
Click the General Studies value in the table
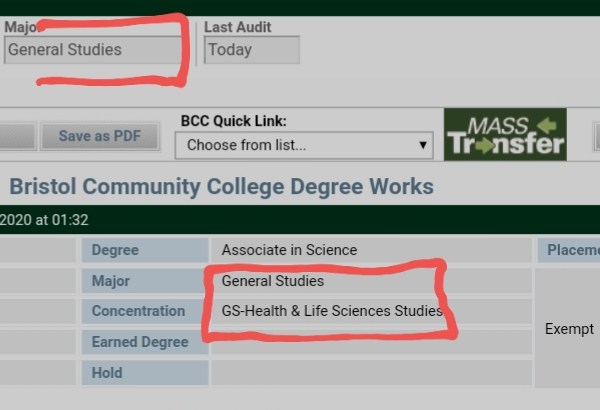coord(273,281)
